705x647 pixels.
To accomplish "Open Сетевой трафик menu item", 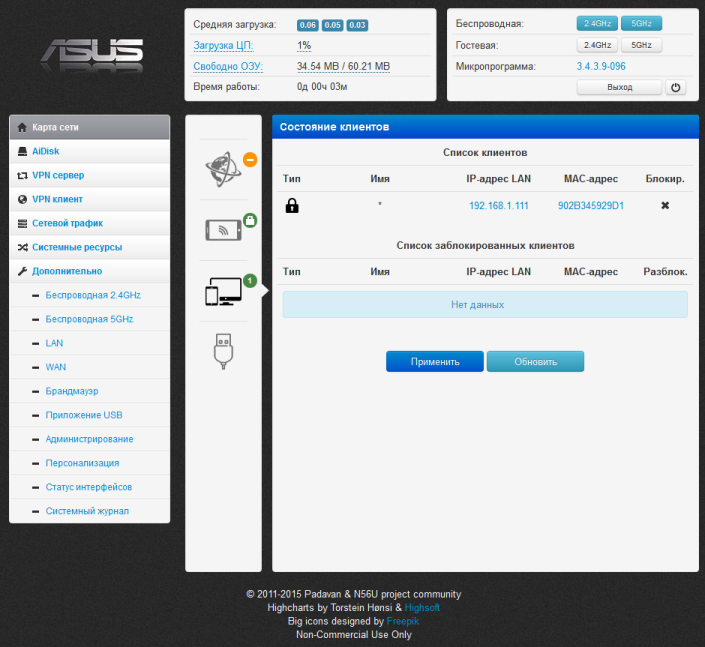I will coord(89,223).
